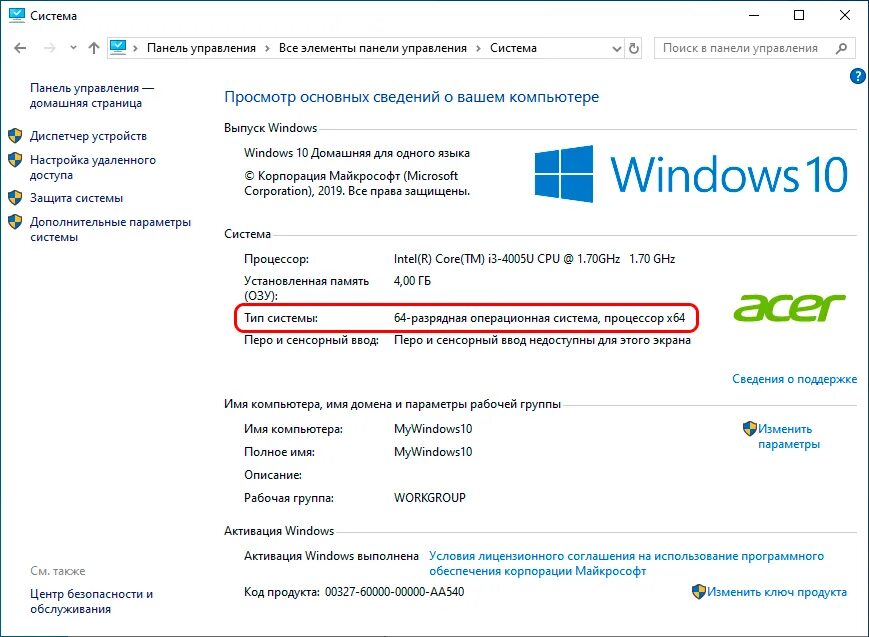869x637 pixels.
Task: Open Панель управления — домашняя страница link
Action: pyautogui.click(x=92, y=95)
